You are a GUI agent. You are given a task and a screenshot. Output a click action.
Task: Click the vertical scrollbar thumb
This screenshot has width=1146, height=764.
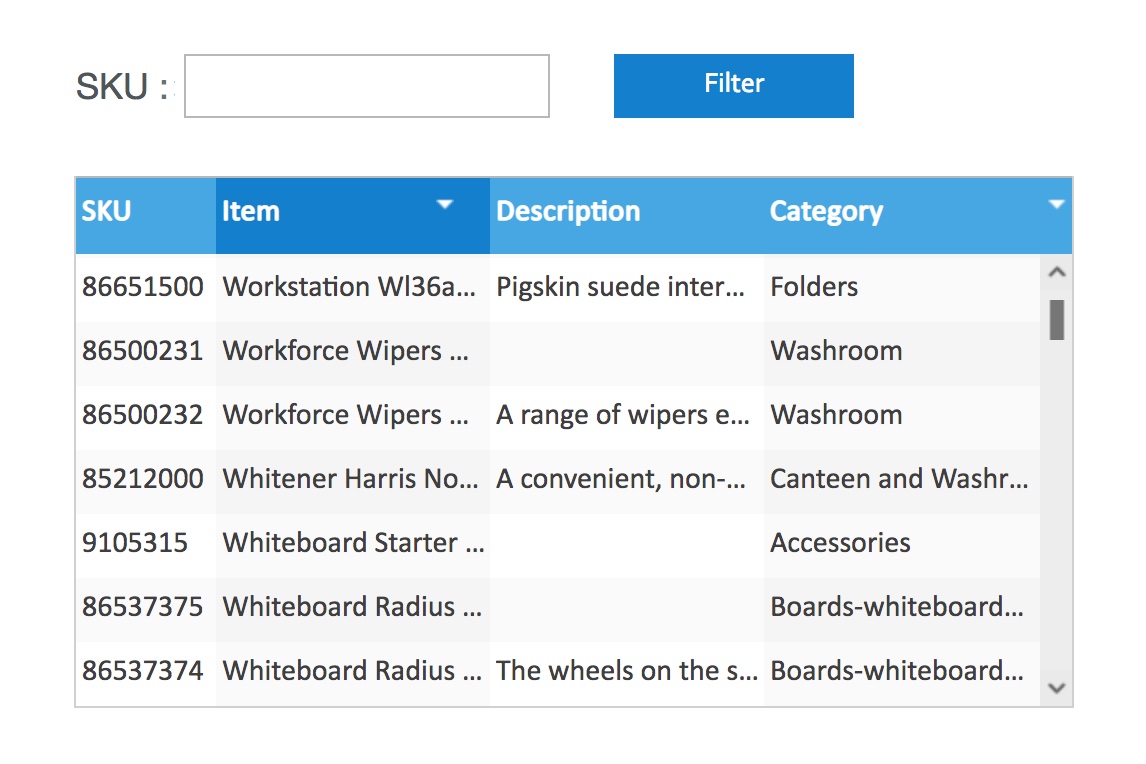[1057, 319]
